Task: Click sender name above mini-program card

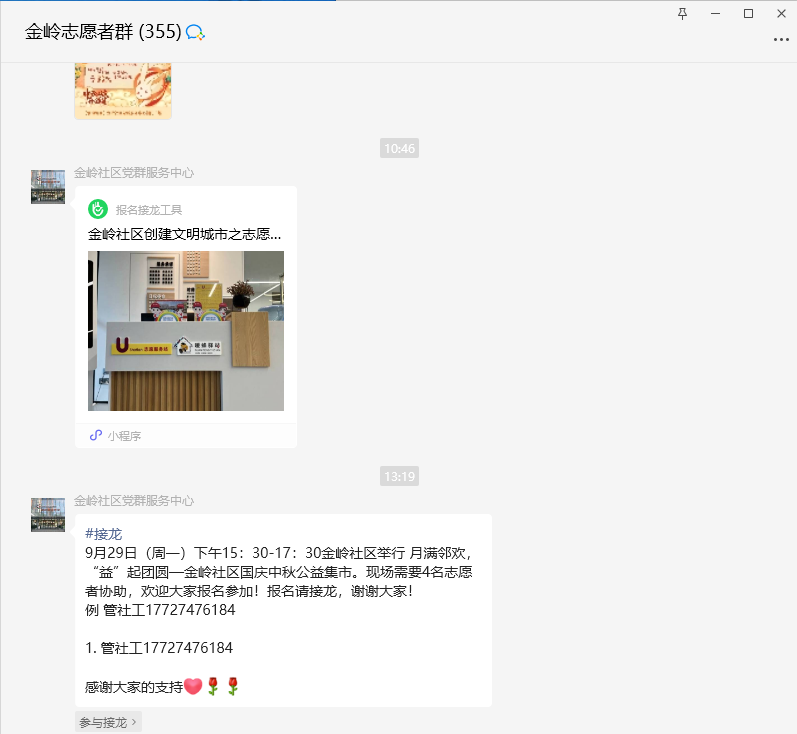Action: [134, 173]
